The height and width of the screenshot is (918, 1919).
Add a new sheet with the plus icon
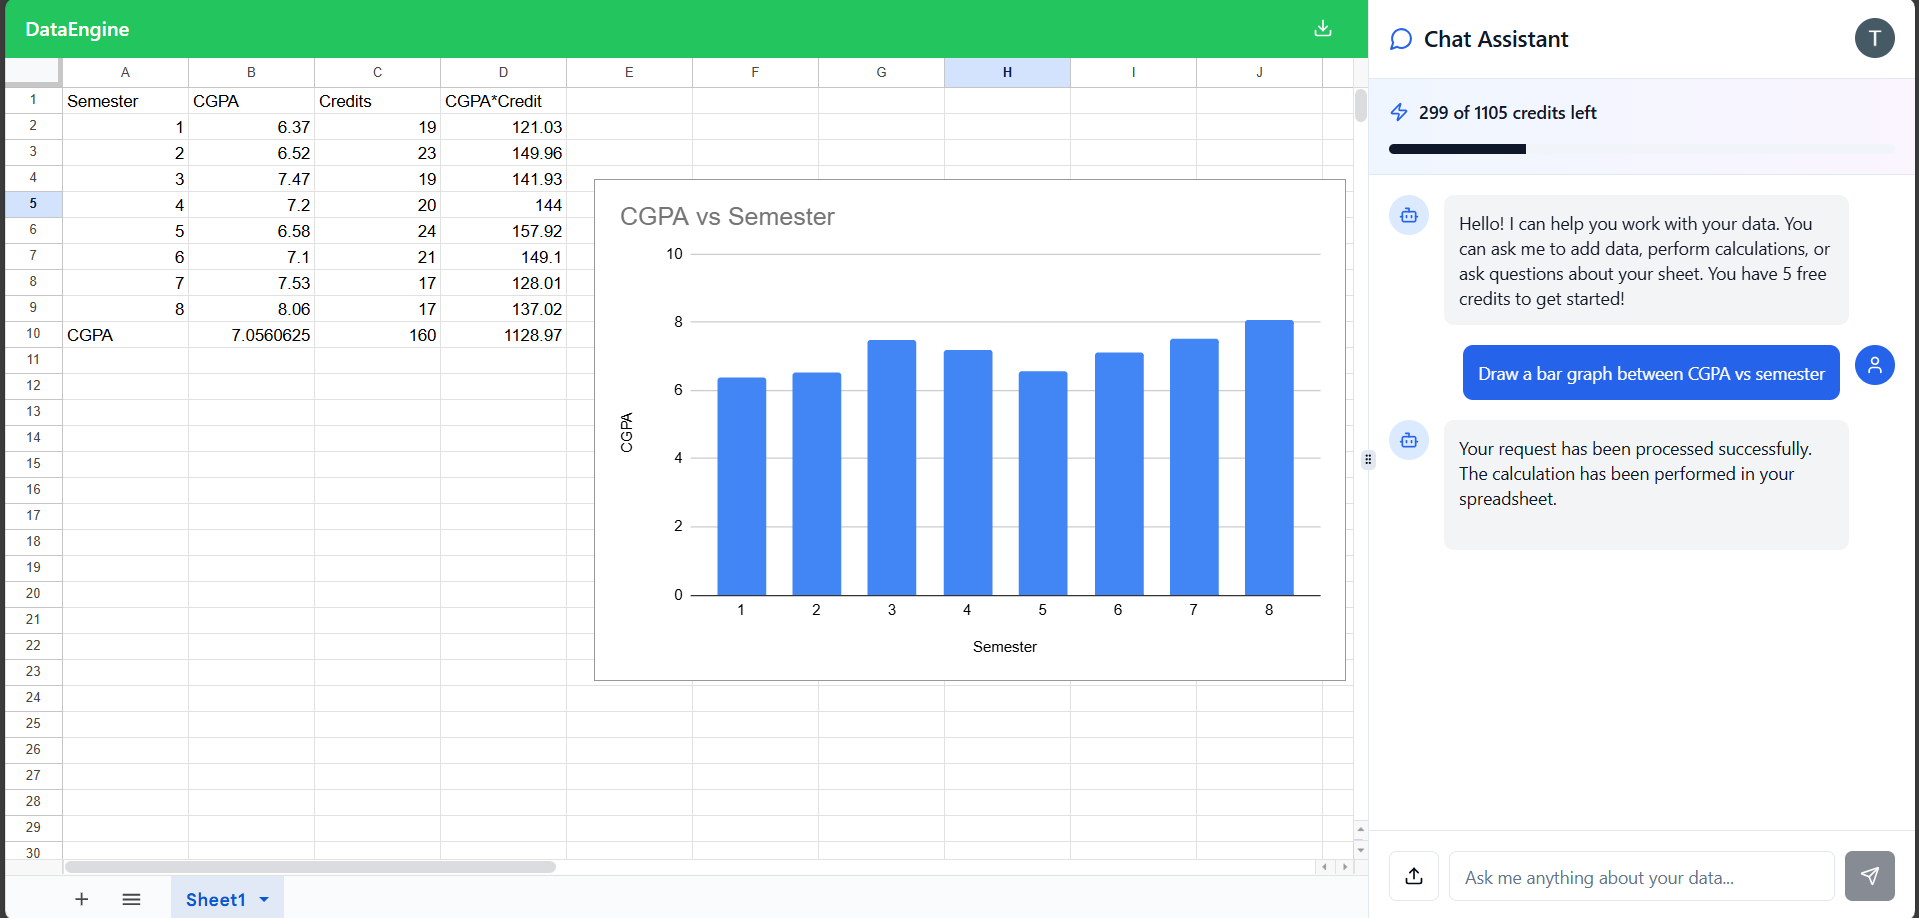(x=81, y=899)
